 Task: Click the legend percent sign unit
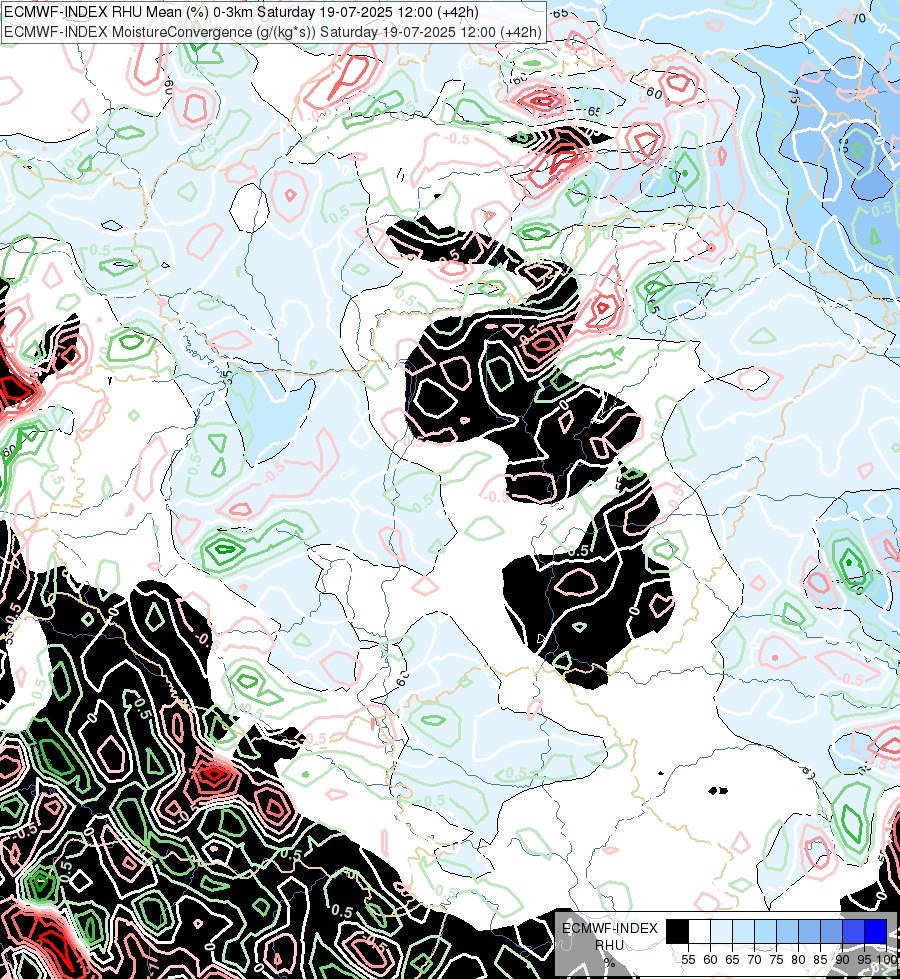[x=610, y=962]
